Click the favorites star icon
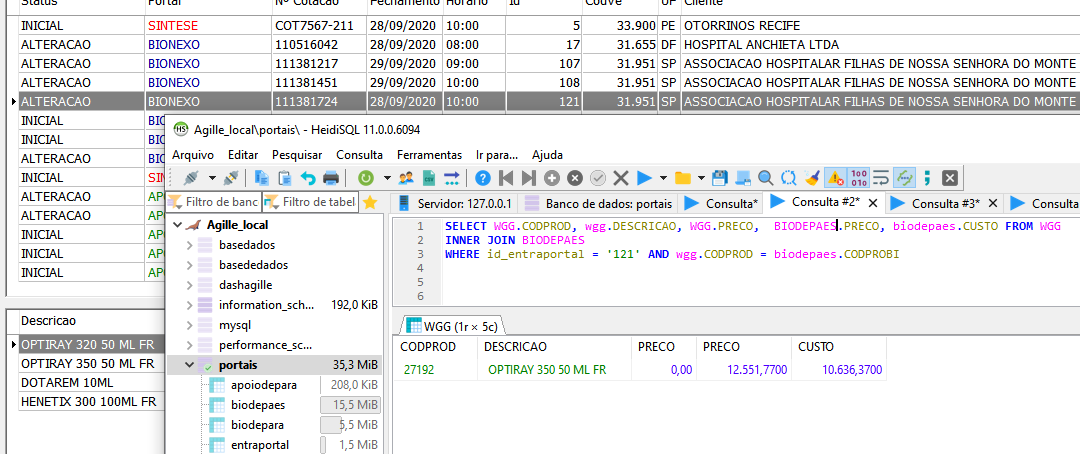This screenshot has width=1080, height=454. pyautogui.click(x=370, y=203)
